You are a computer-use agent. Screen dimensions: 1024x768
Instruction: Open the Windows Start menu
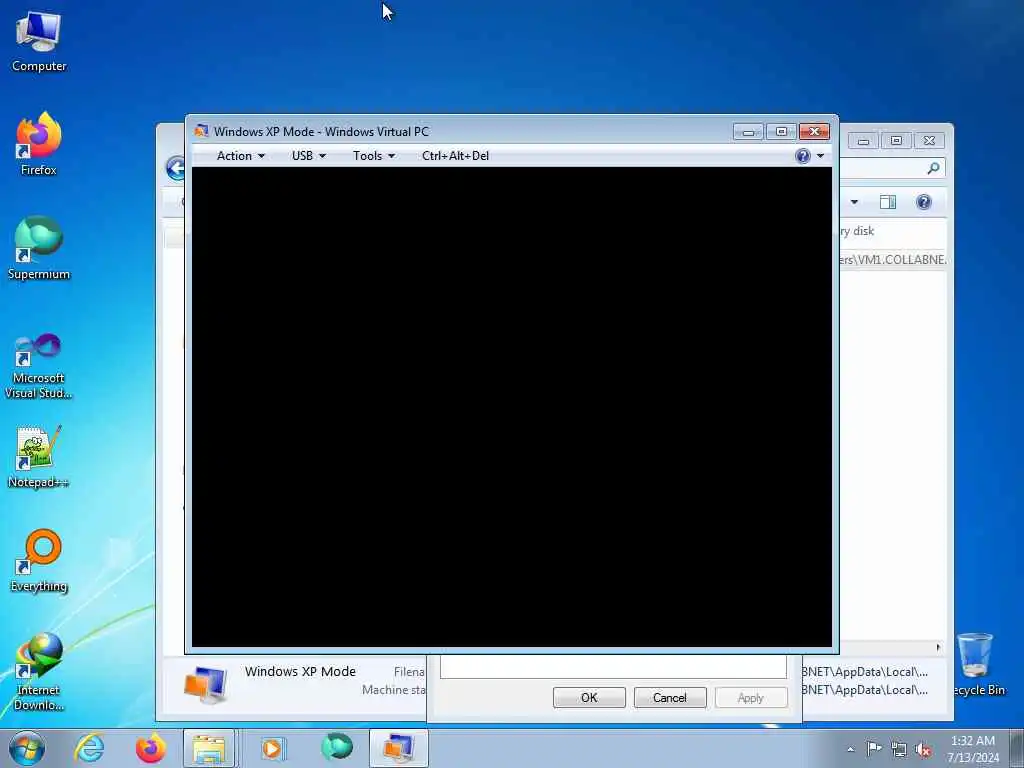pos(26,748)
